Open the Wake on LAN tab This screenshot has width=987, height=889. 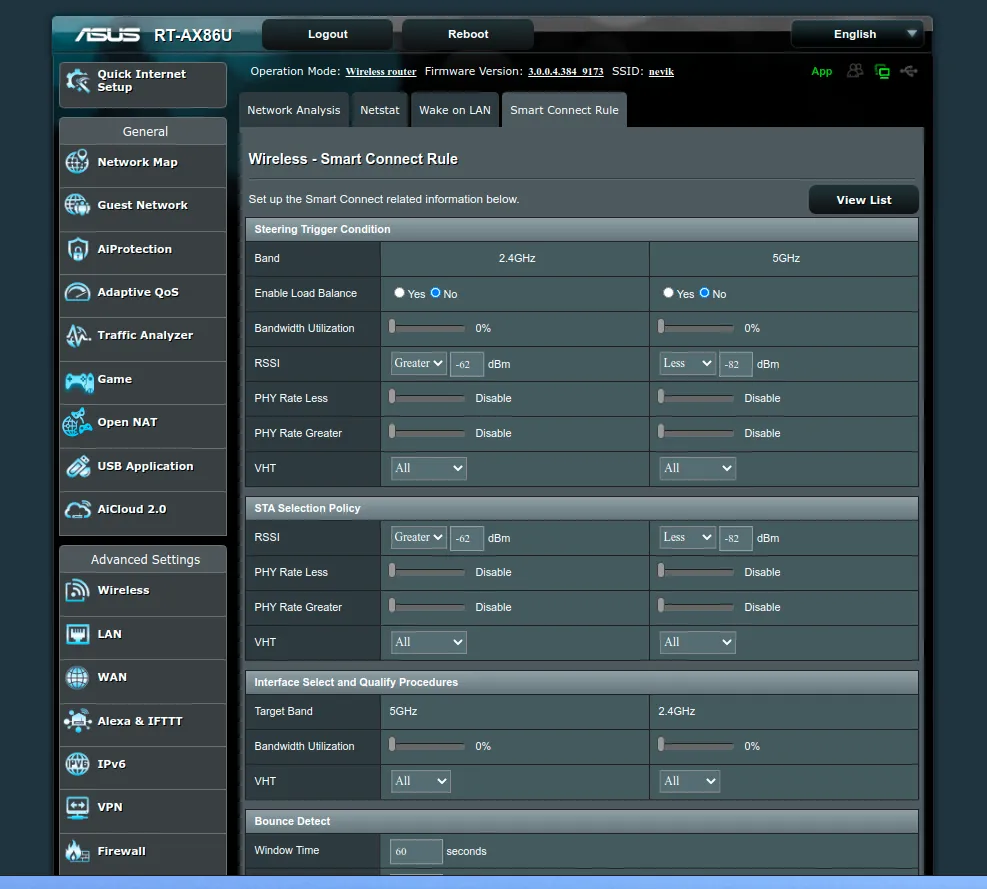(455, 110)
